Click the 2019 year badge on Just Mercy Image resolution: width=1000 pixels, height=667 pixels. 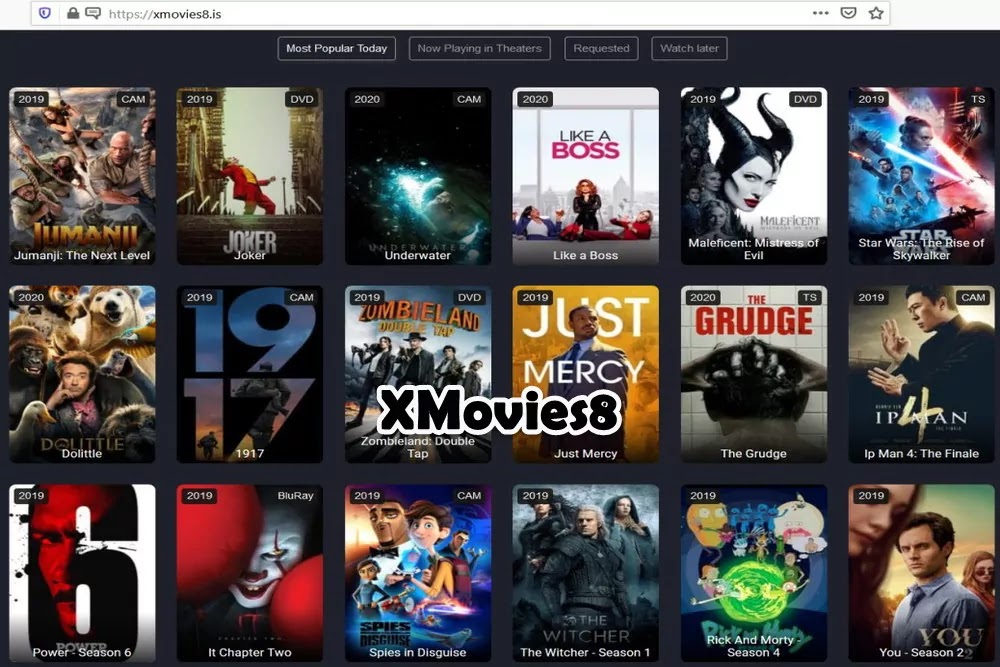click(x=535, y=297)
